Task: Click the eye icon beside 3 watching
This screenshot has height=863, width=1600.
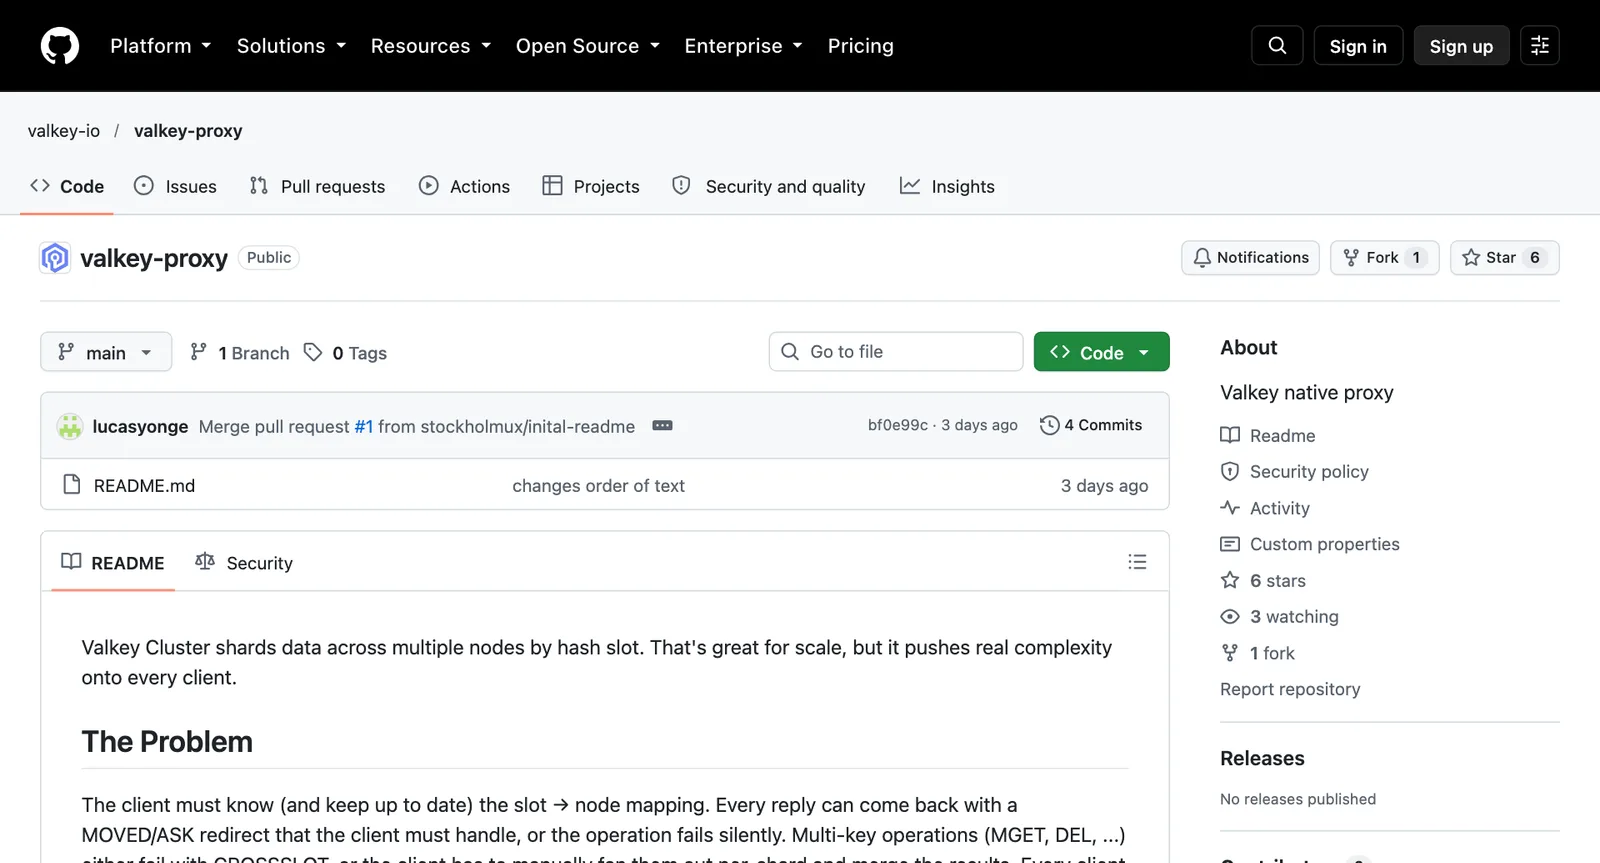Action: [1230, 617]
